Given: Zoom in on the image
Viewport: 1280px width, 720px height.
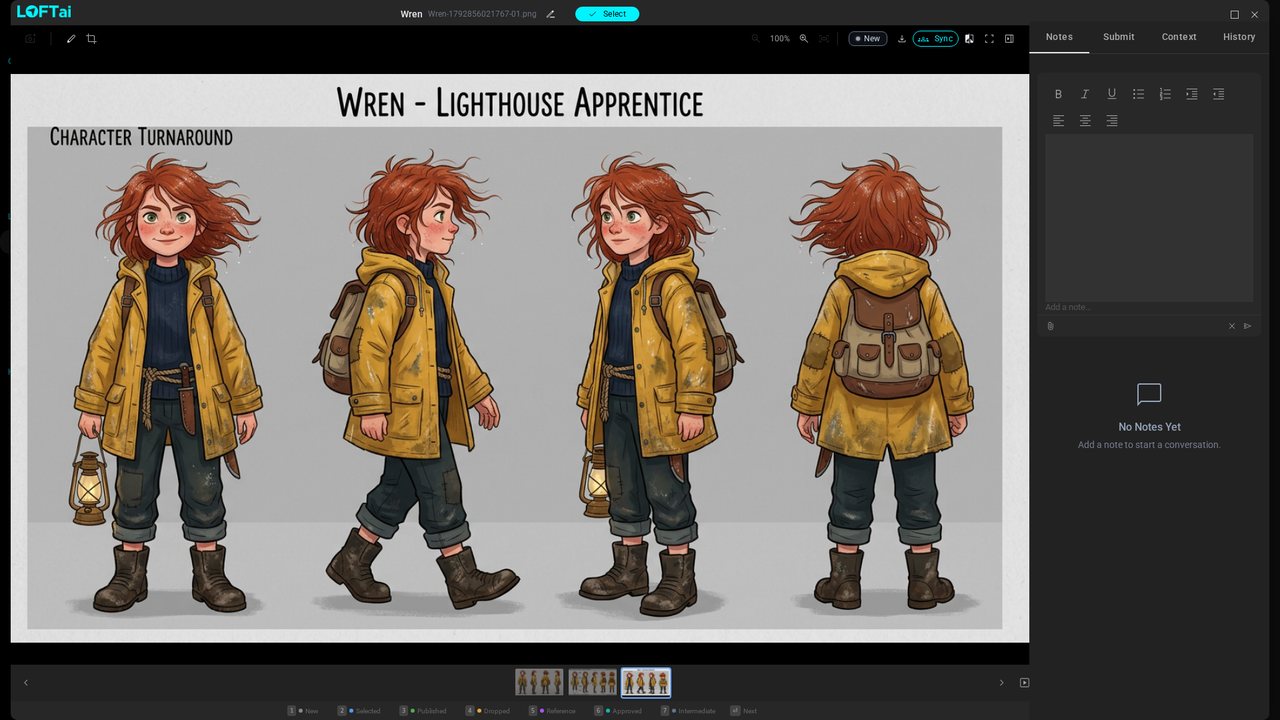Looking at the screenshot, I should click(x=803, y=39).
